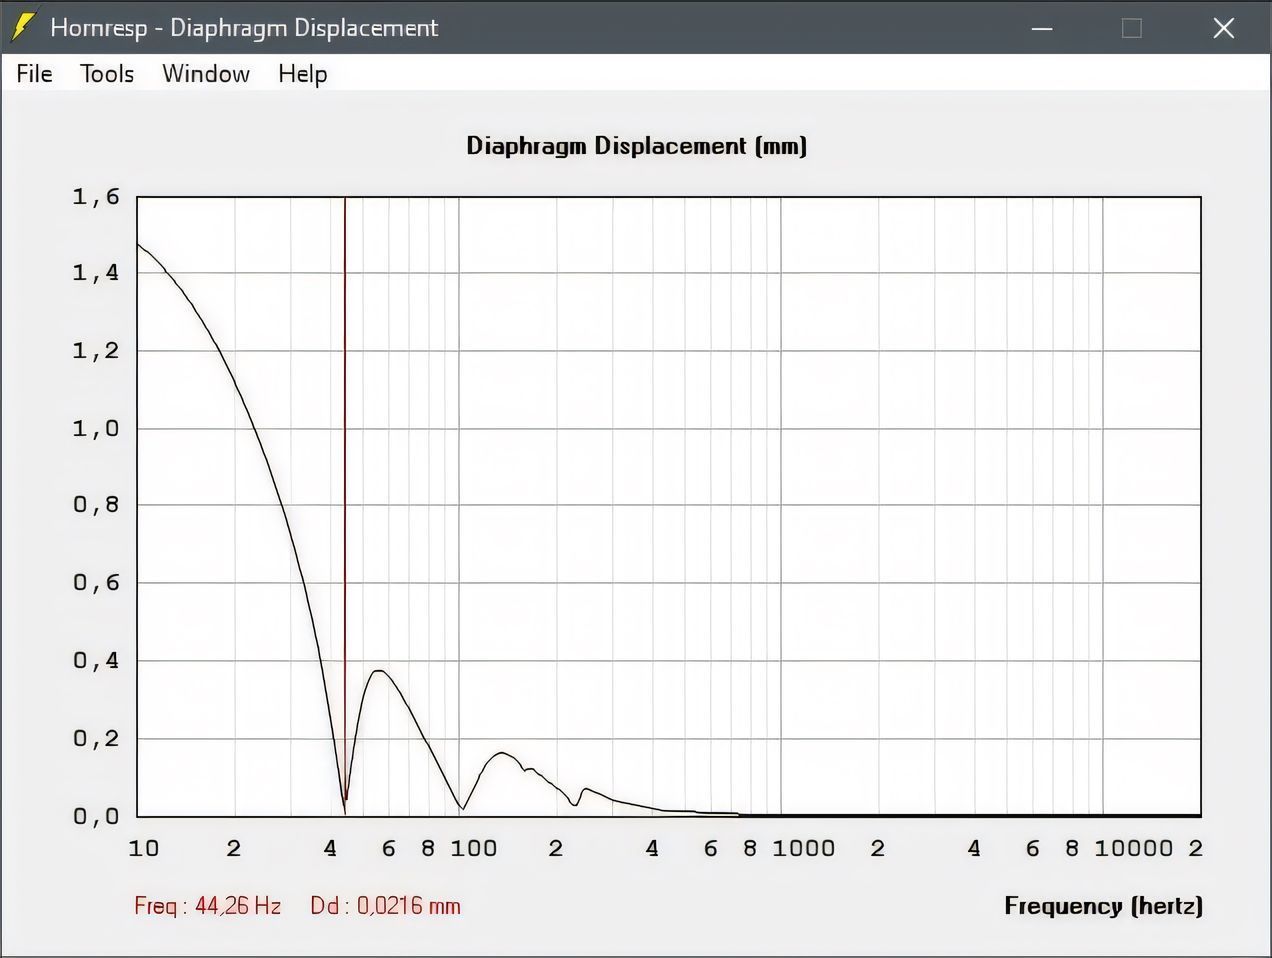
Task: Click the Hornresp lightning bolt icon
Action: click(23, 27)
